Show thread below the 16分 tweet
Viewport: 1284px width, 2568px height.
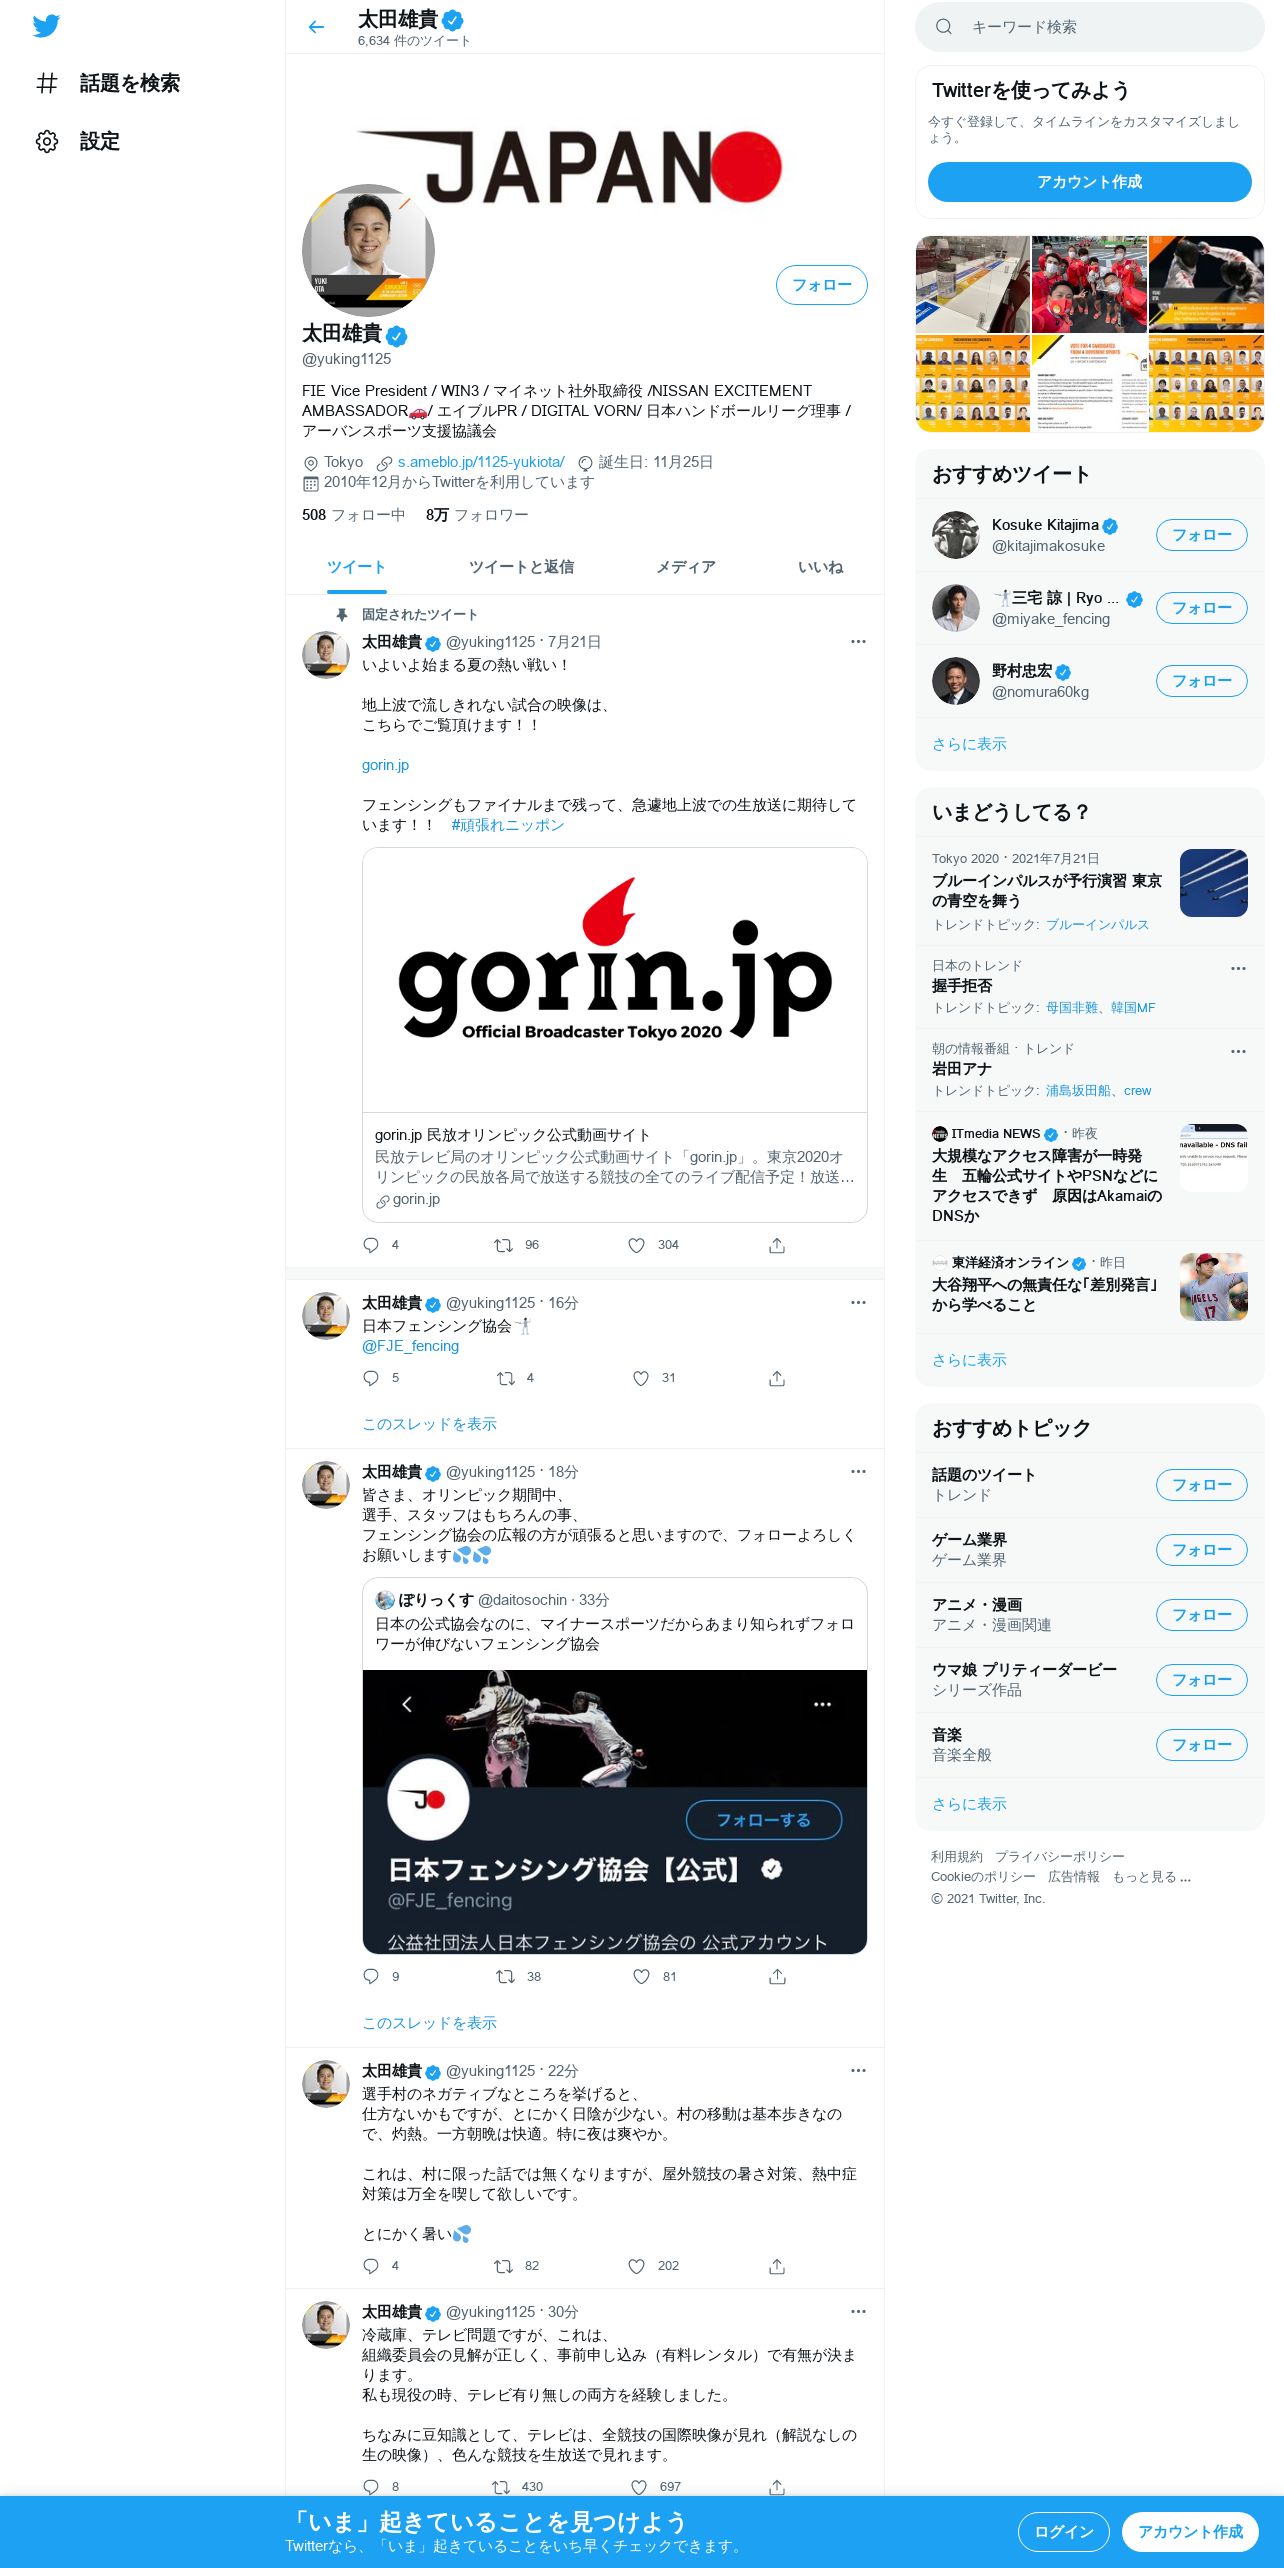click(x=429, y=1424)
